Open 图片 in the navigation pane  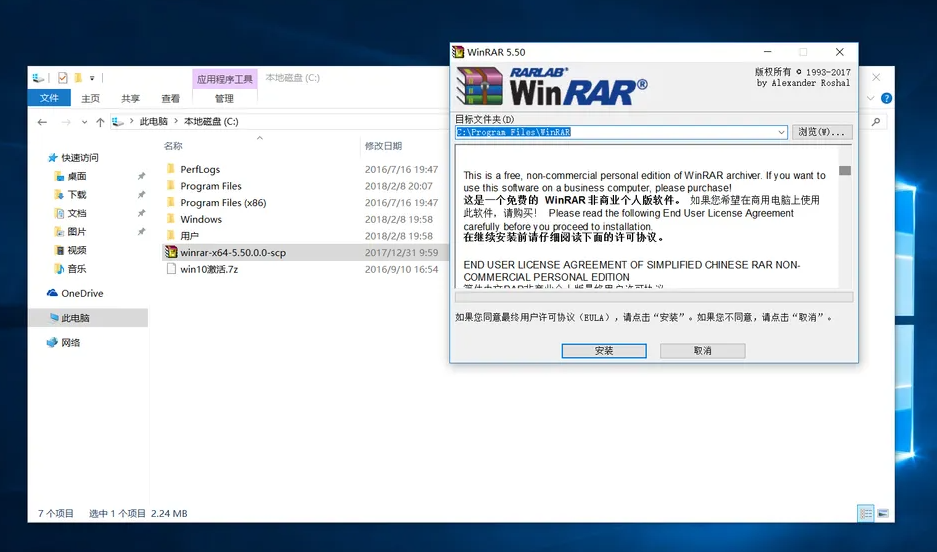click(77, 232)
